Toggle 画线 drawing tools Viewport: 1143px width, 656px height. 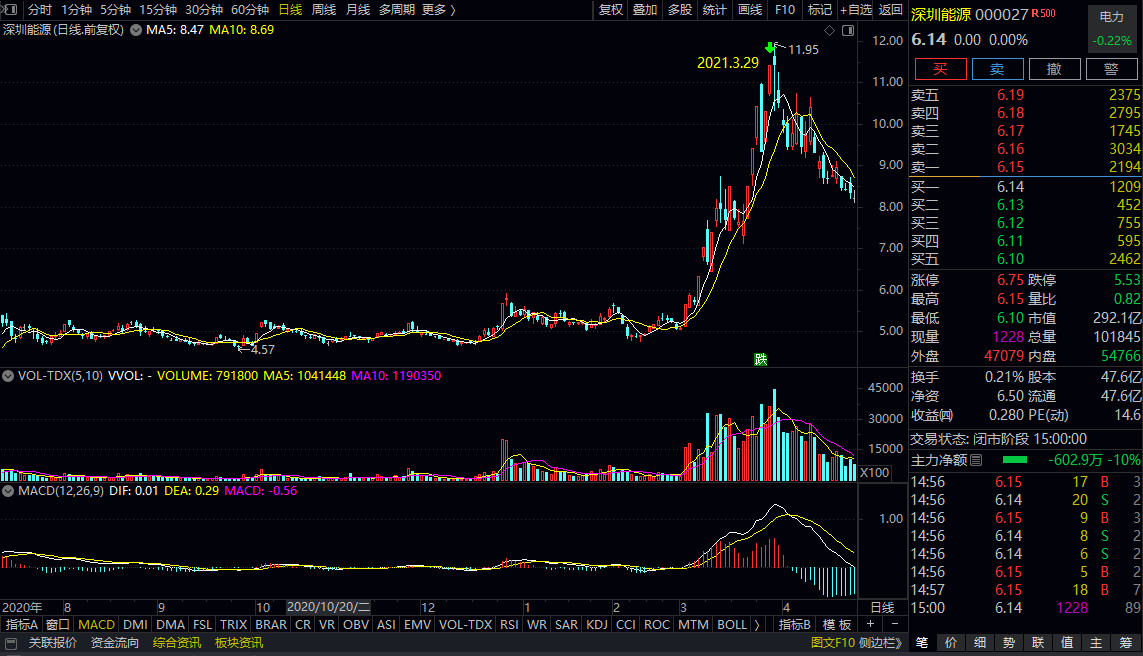click(750, 9)
